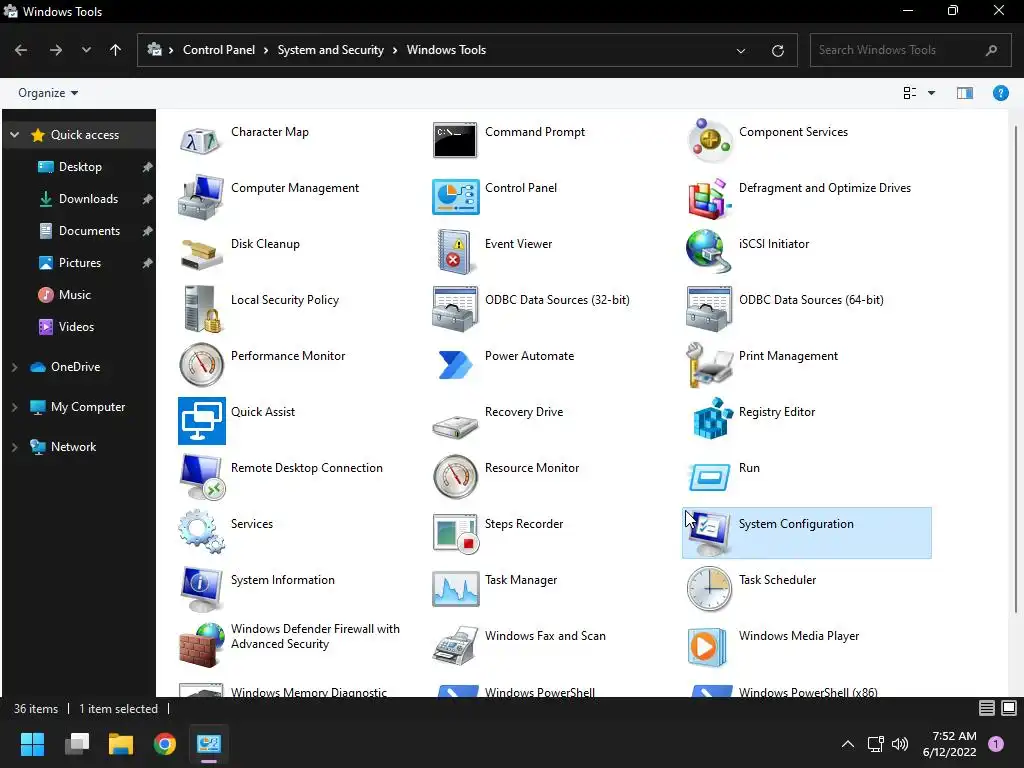The image size is (1024, 768).
Task: Refresh the Windows Tools folder
Action: (x=777, y=50)
